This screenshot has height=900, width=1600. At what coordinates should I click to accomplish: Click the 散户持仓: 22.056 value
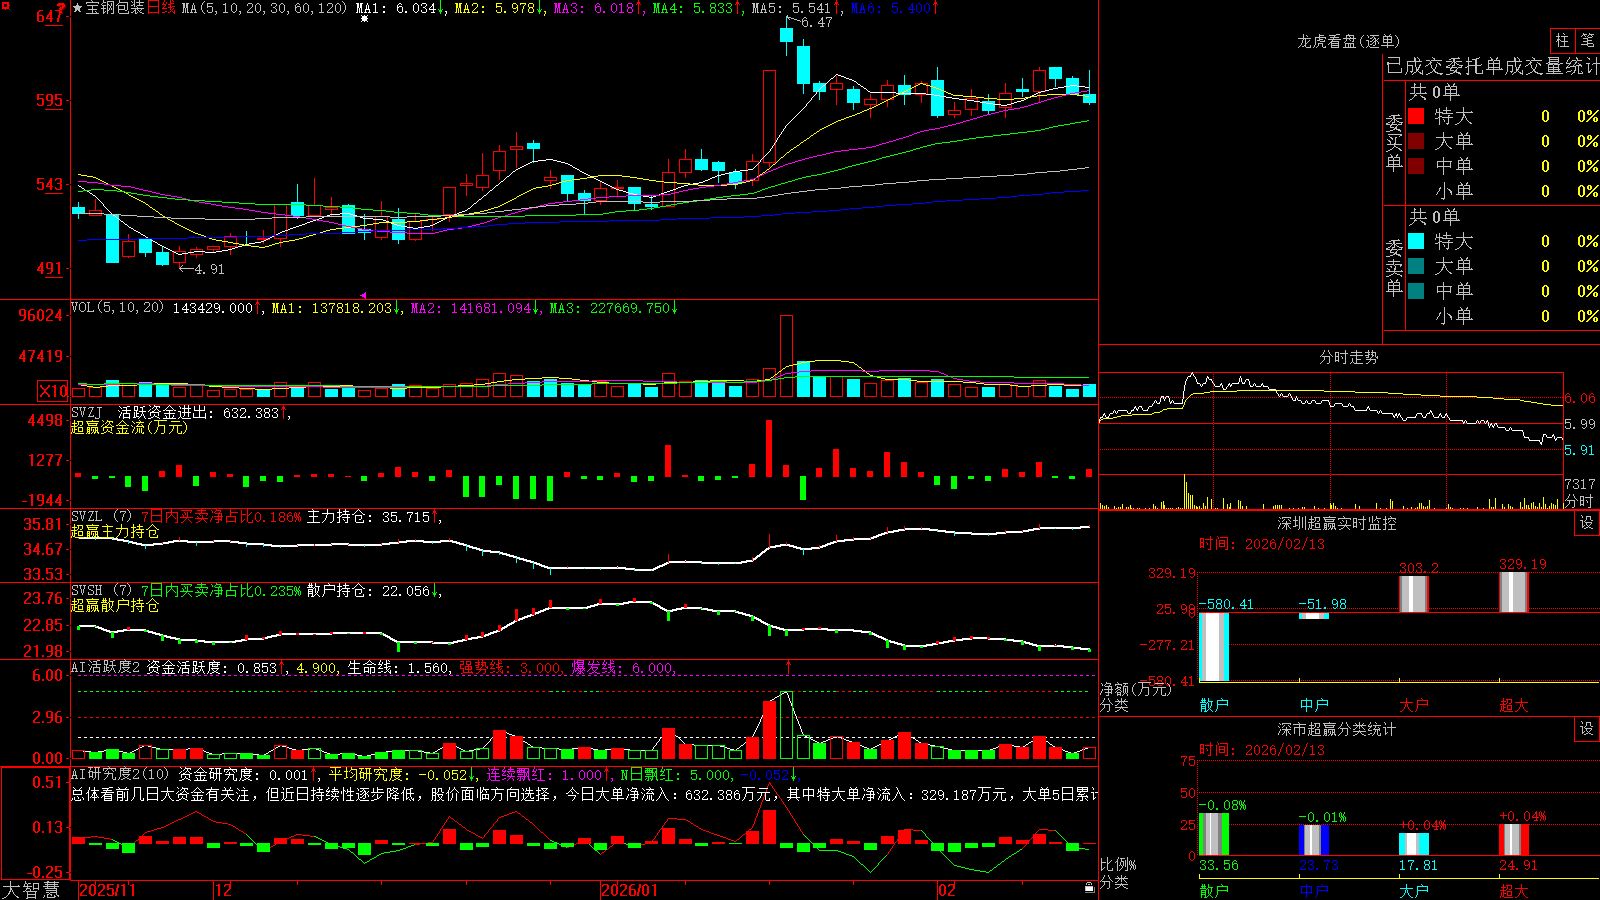click(374, 591)
